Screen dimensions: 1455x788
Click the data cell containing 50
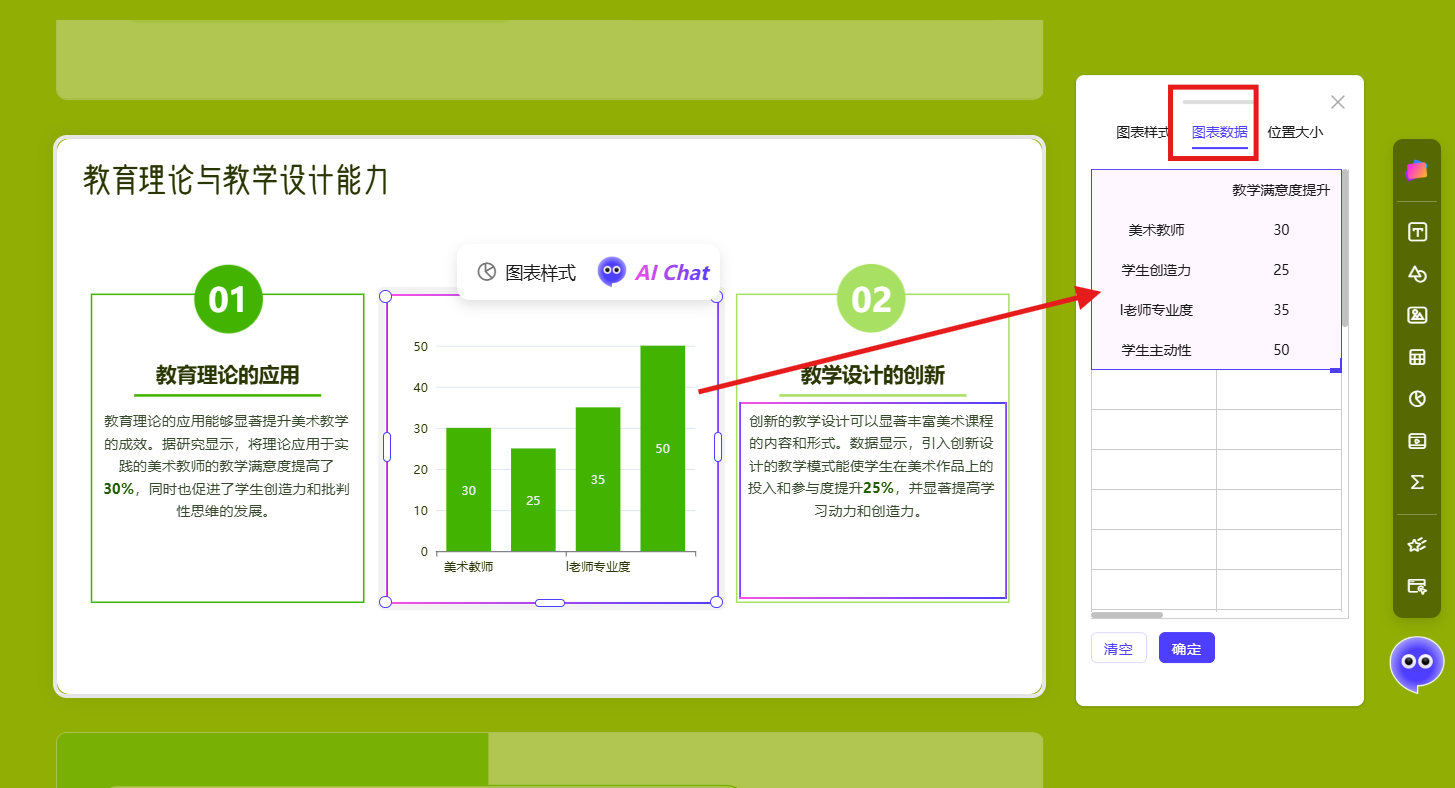pos(1281,350)
